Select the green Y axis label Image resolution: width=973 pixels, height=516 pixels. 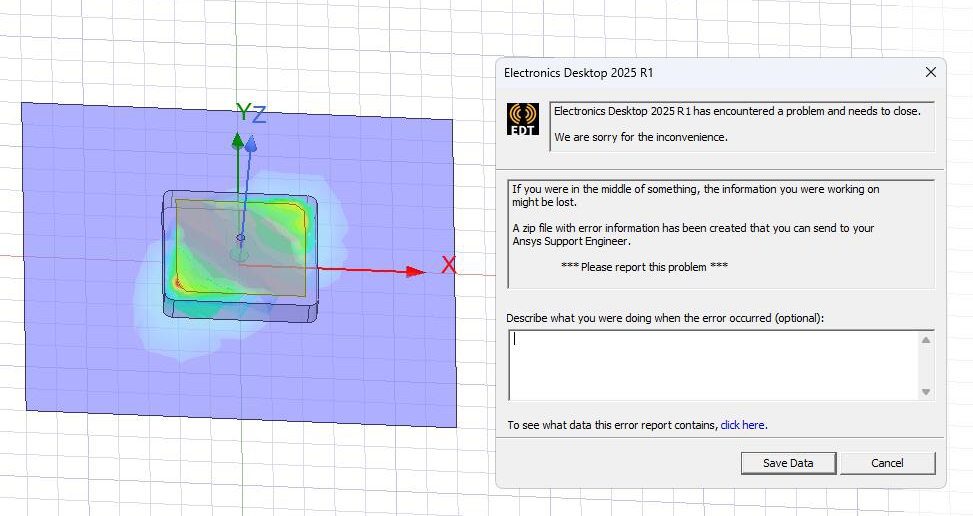click(x=242, y=111)
